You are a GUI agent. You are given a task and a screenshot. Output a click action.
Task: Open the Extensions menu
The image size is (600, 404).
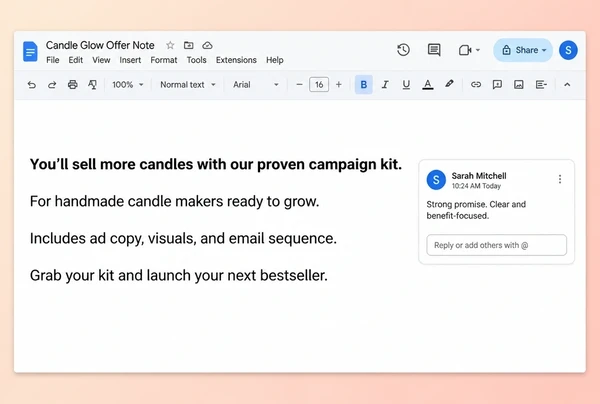[x=236, y=60]
